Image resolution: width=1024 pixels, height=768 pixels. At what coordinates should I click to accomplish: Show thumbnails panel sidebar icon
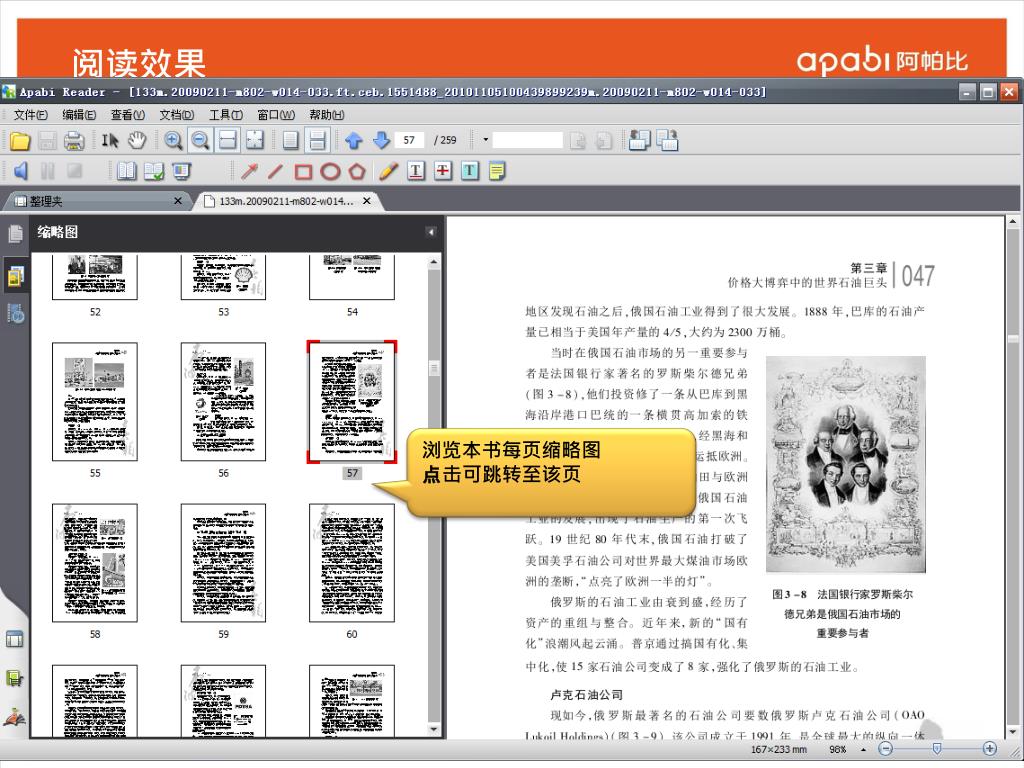point(15,276)
